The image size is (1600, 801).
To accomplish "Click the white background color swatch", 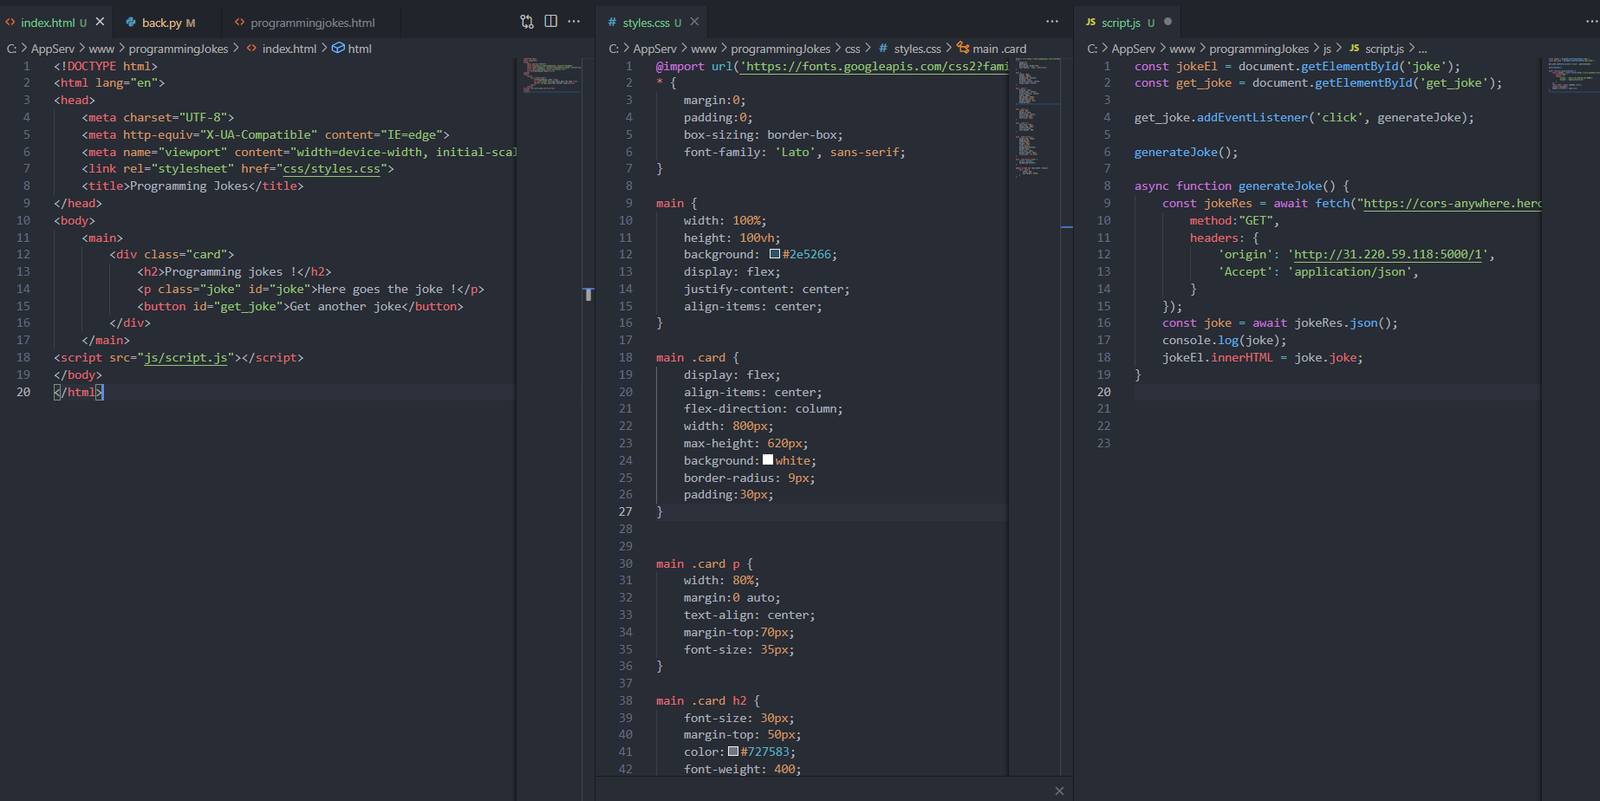I will [x=768, y=460].
